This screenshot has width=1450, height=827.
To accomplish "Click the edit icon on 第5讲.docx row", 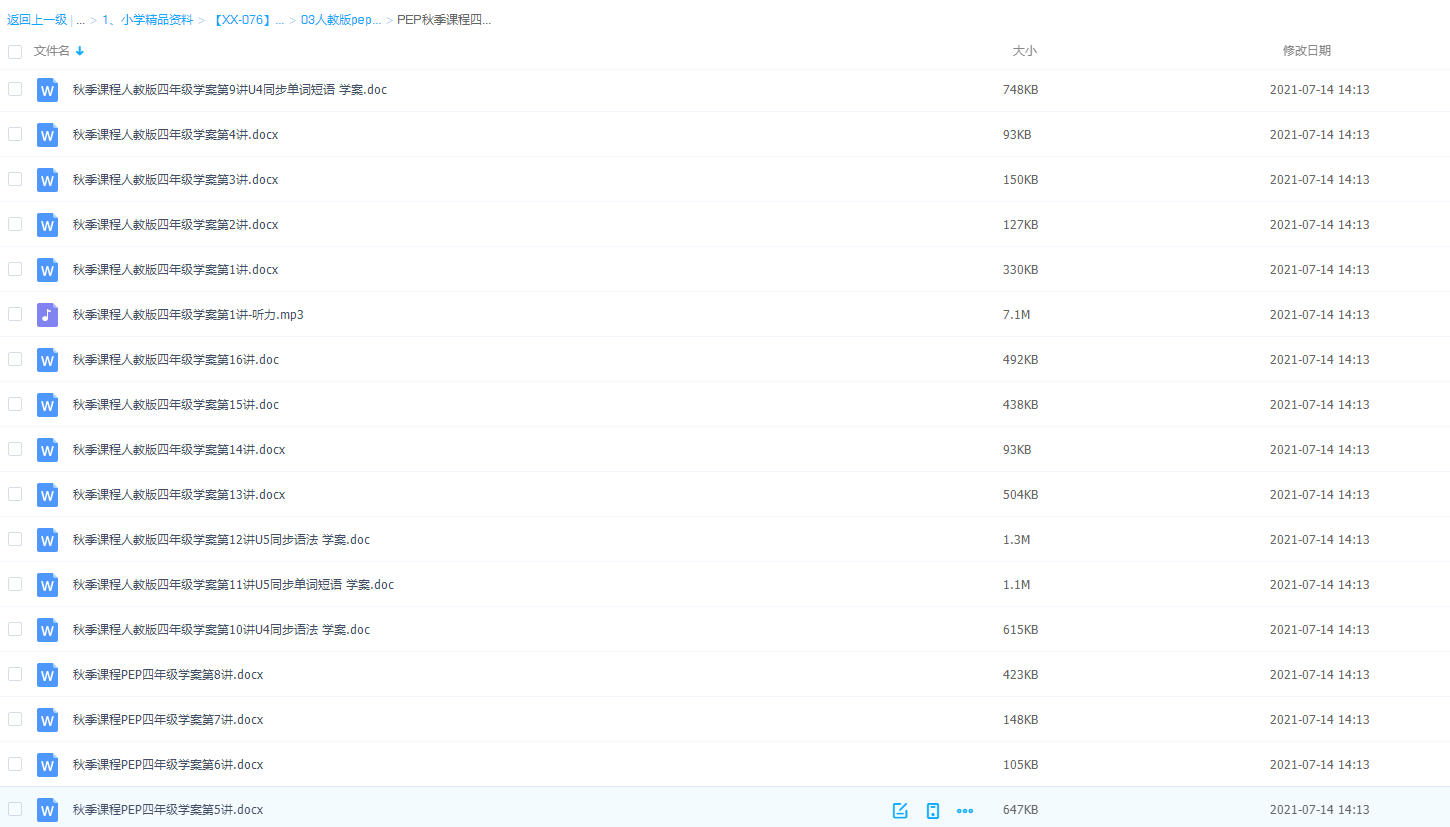I will tap(900, 810).
